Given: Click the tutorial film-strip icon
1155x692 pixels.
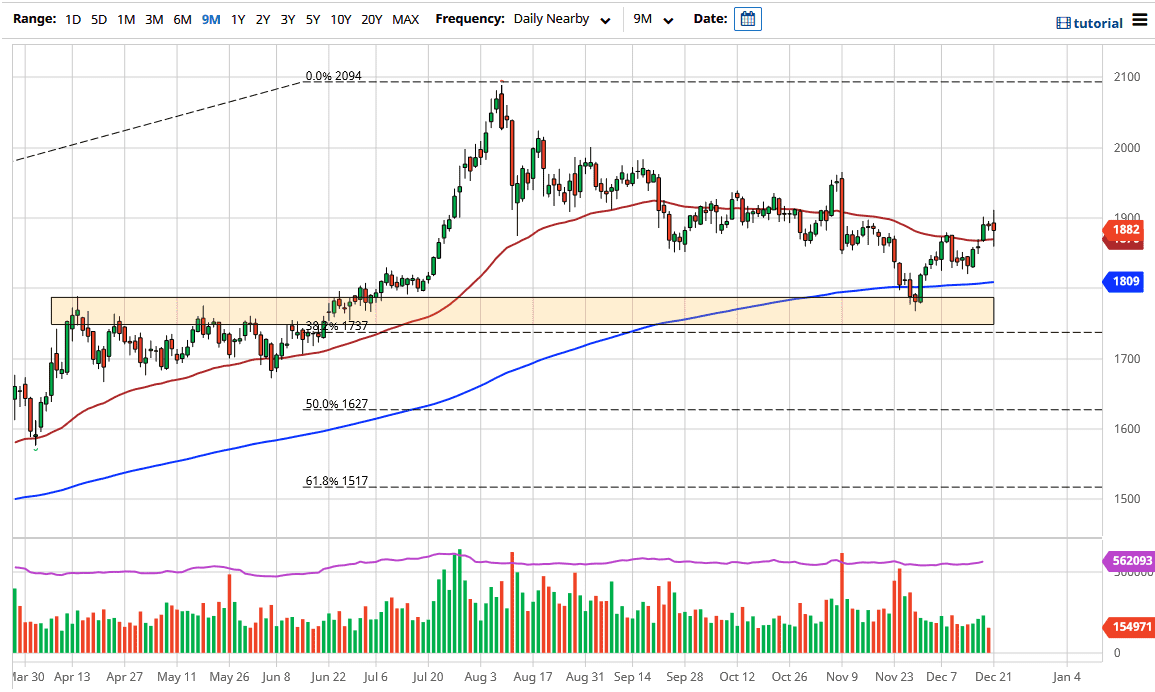Looking at the screenshot, I should coord(1063,21).
